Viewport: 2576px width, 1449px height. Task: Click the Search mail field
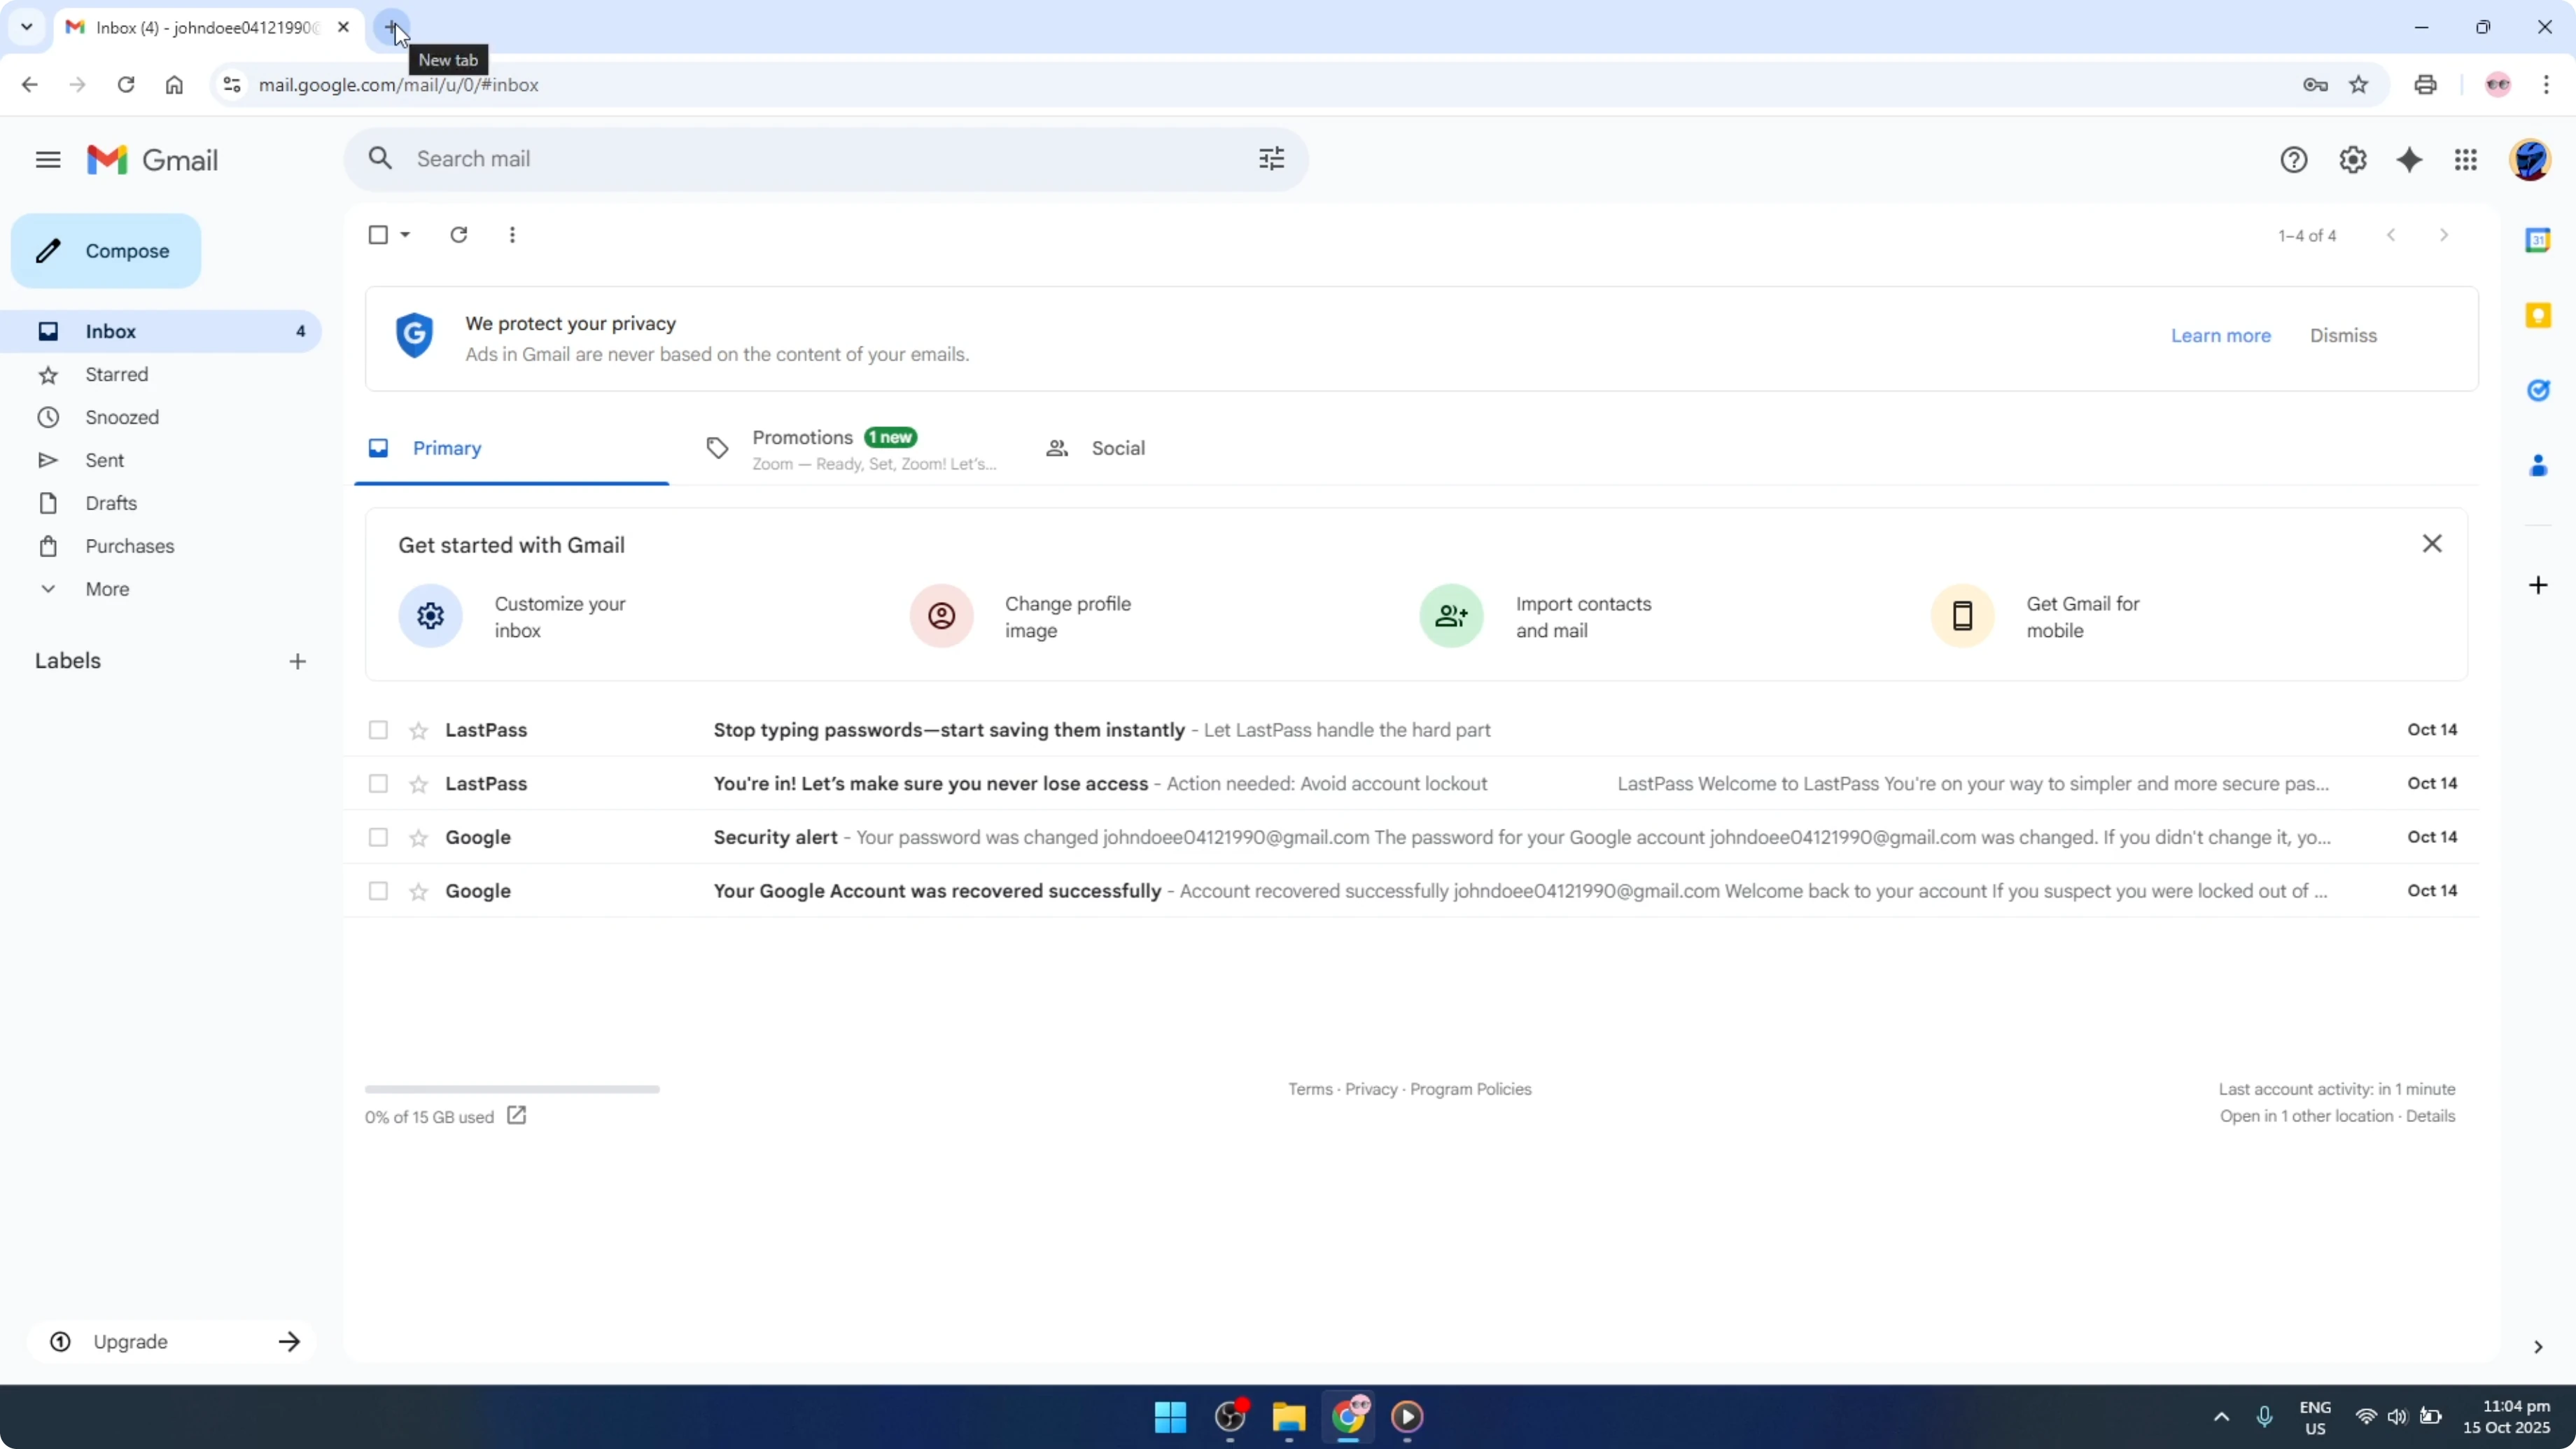tap(826, 159)
